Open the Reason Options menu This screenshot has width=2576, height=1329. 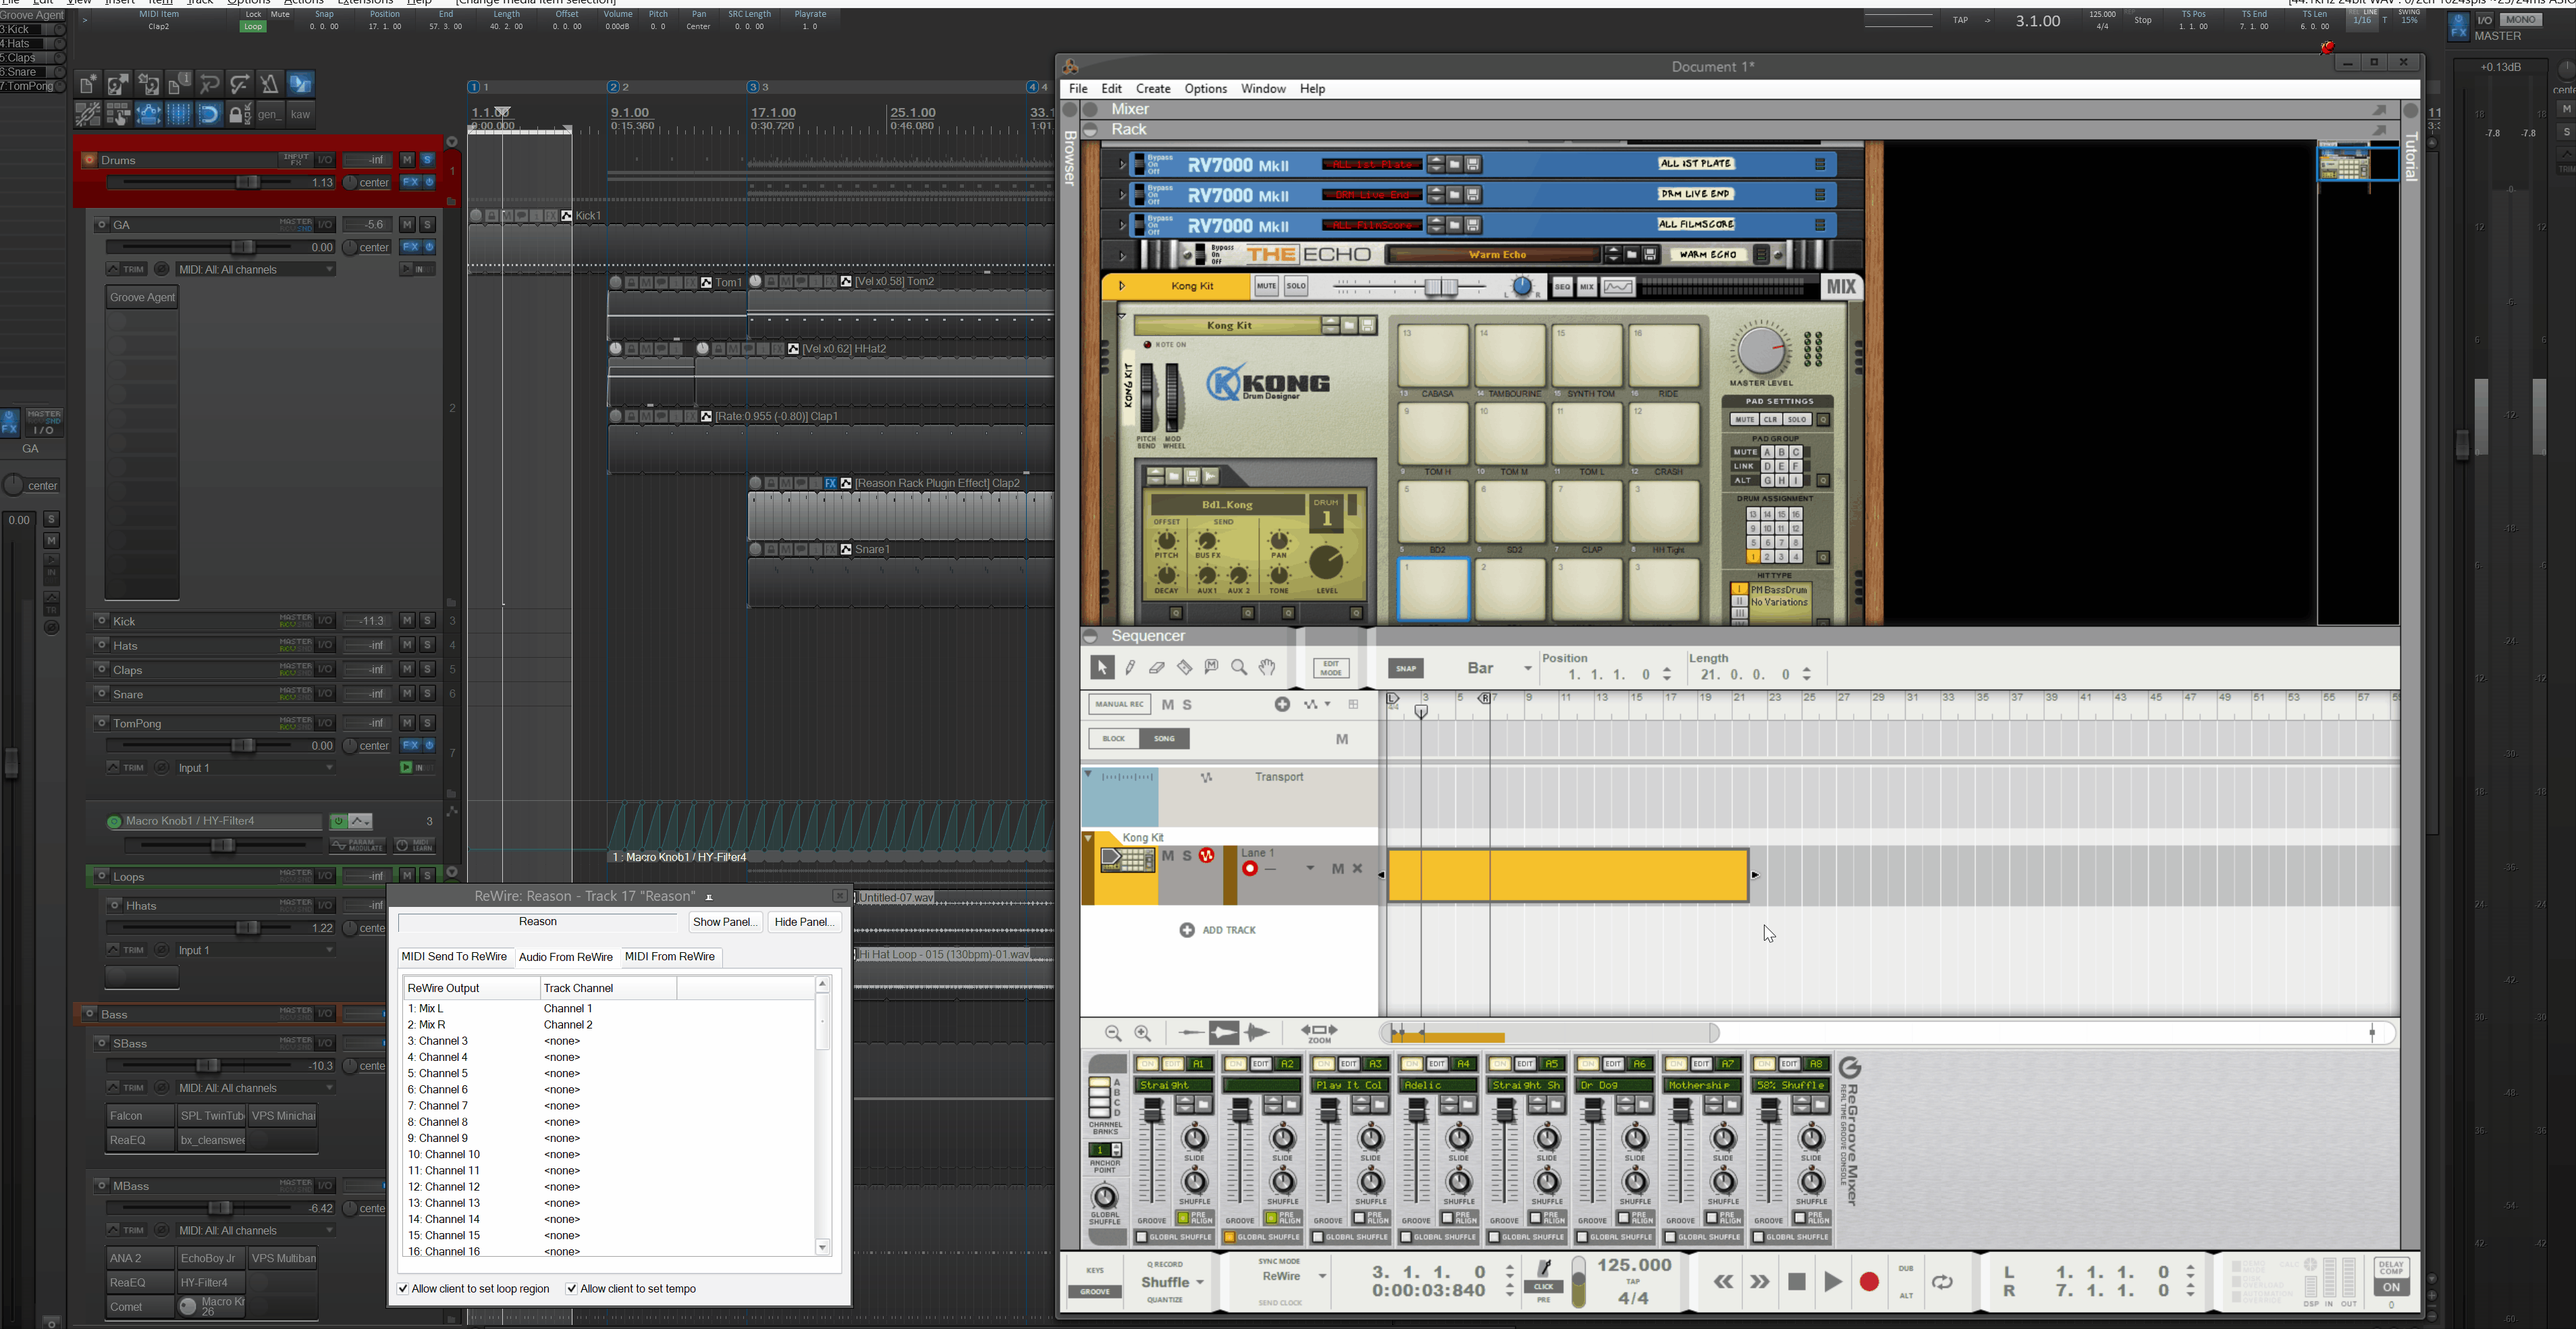1205,89
